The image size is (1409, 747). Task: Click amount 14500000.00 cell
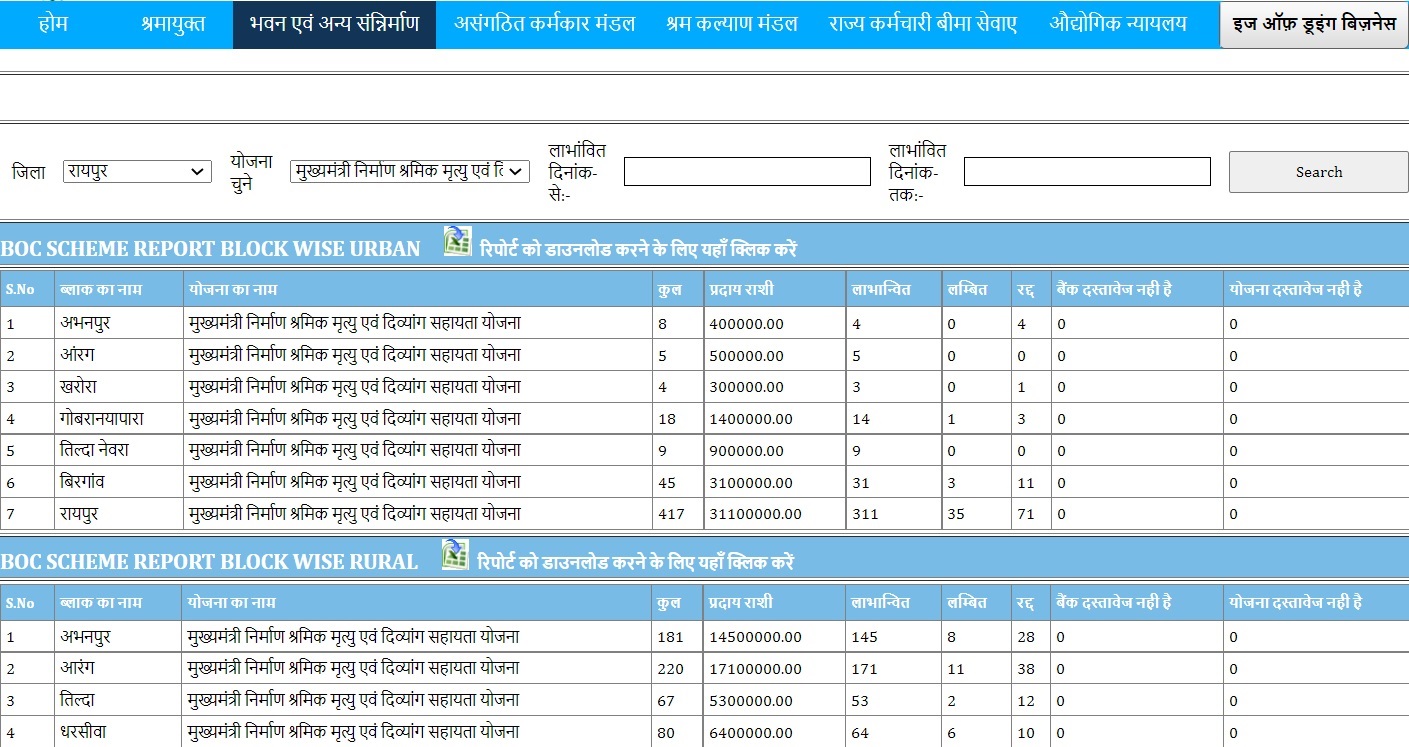775,637
